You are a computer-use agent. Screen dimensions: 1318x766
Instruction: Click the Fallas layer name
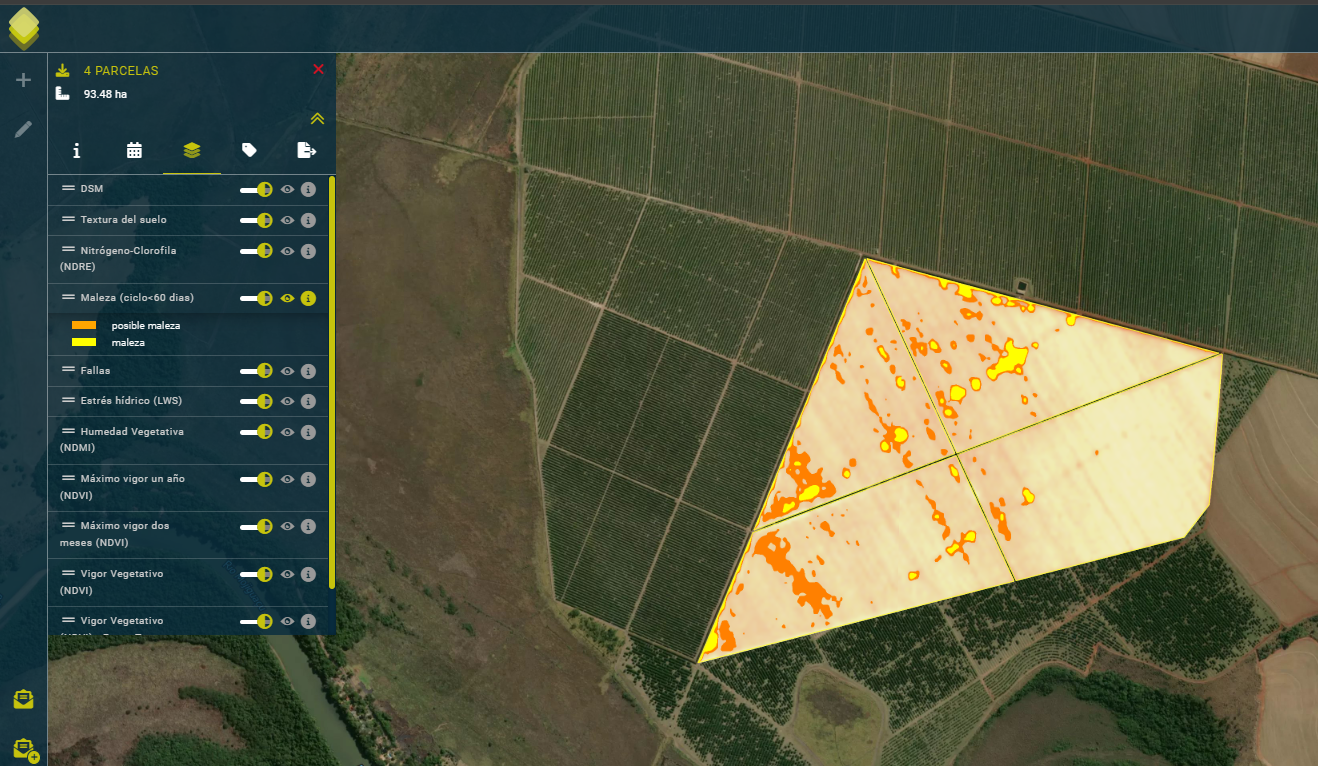(x=95, y=371)
